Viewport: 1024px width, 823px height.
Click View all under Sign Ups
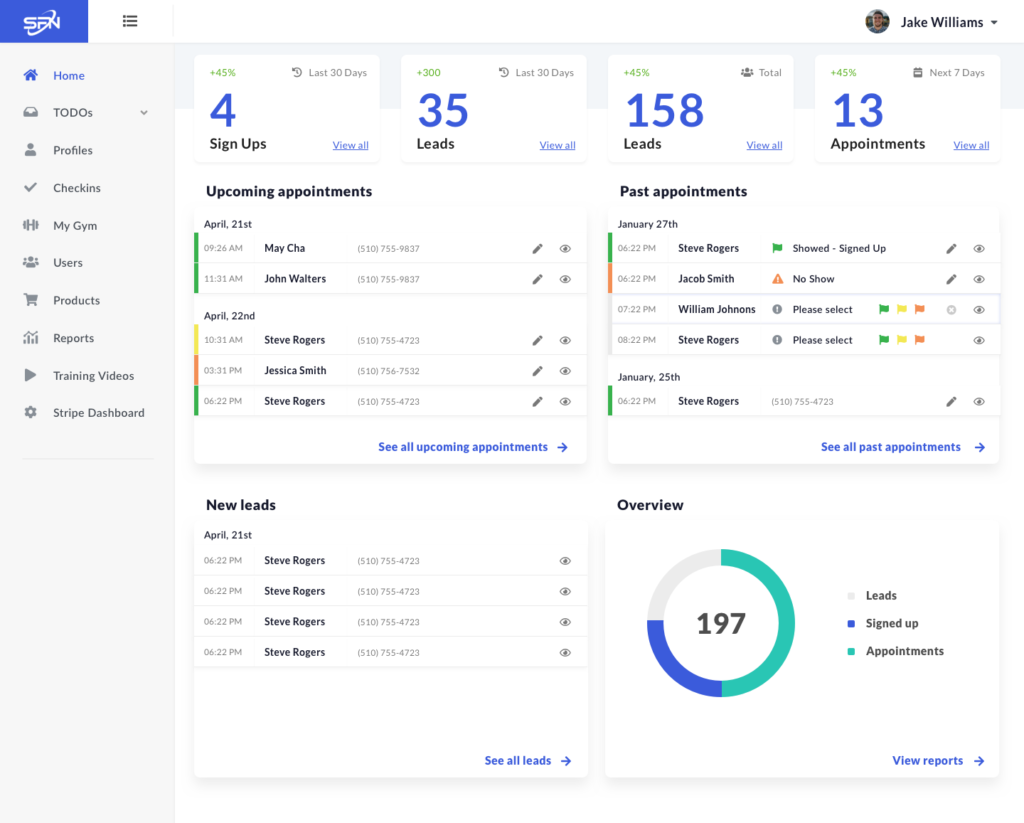(351, 145)
